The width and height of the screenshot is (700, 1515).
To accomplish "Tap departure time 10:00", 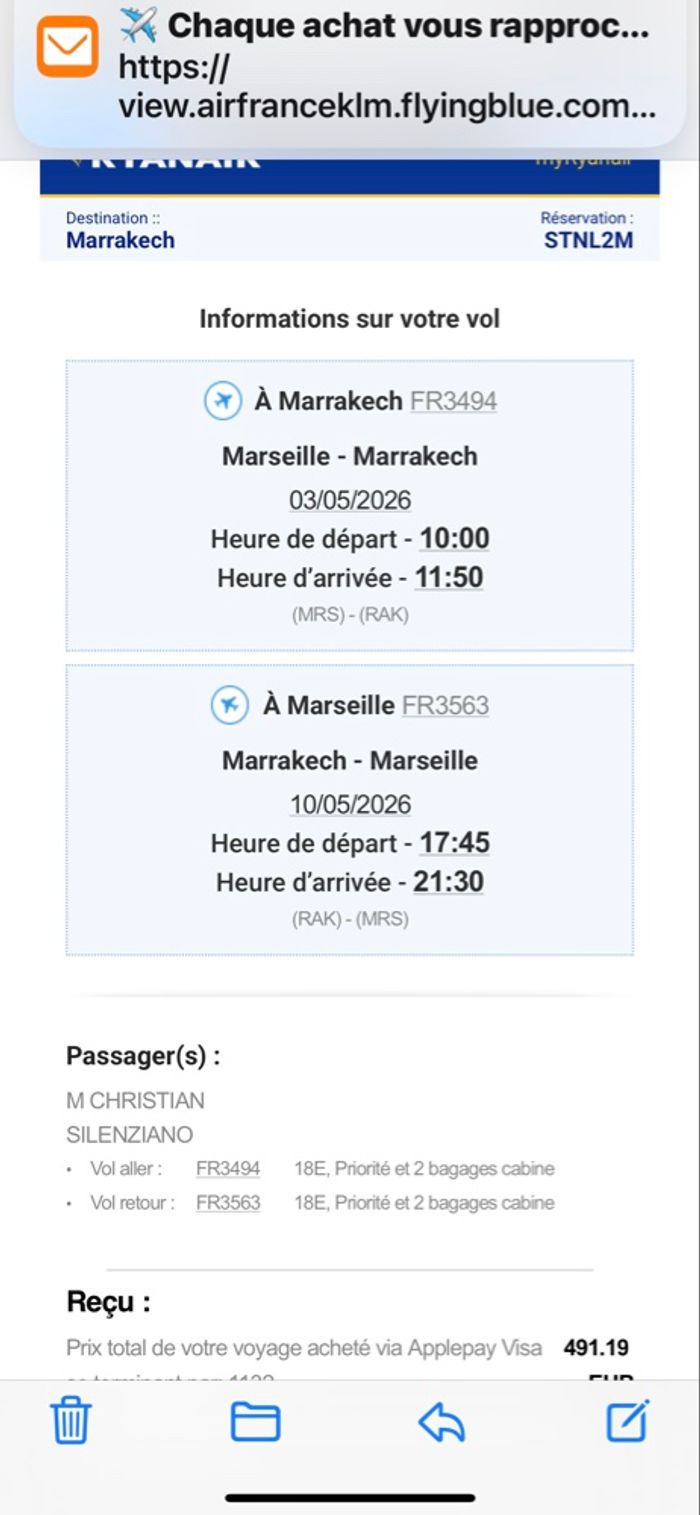I will (454, 539).
